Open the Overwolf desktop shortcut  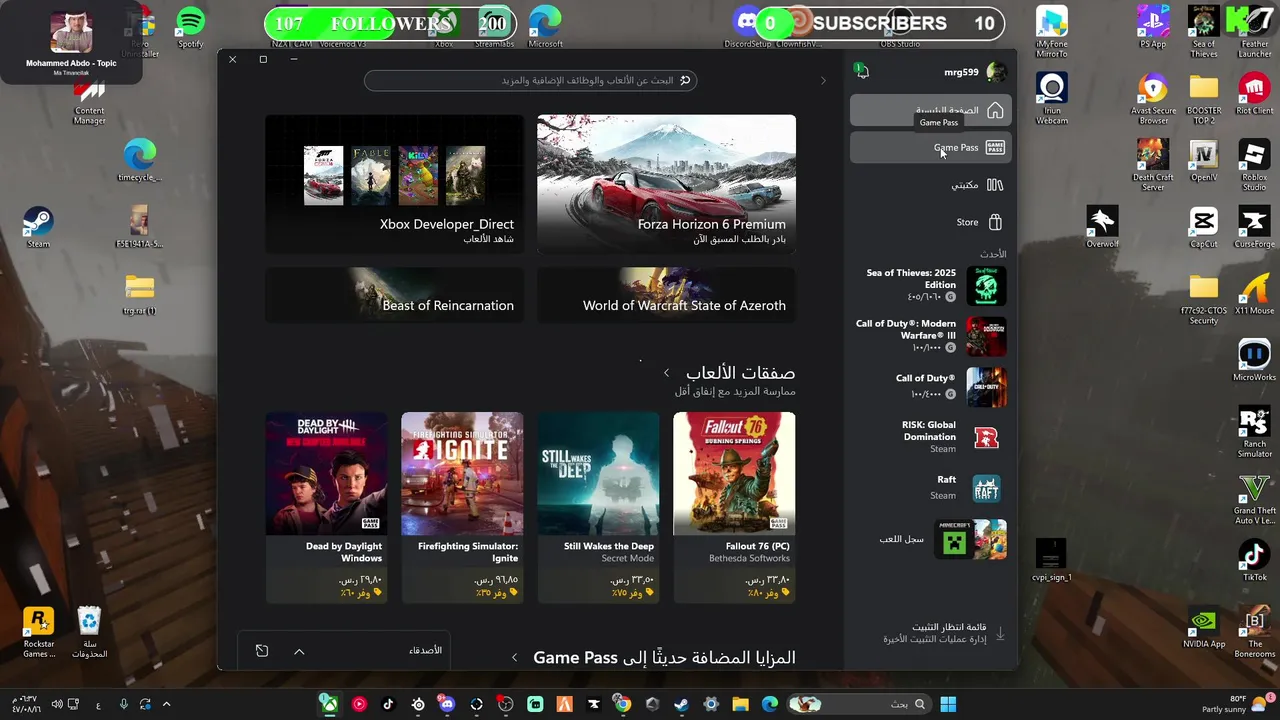tap(1102, 227)
